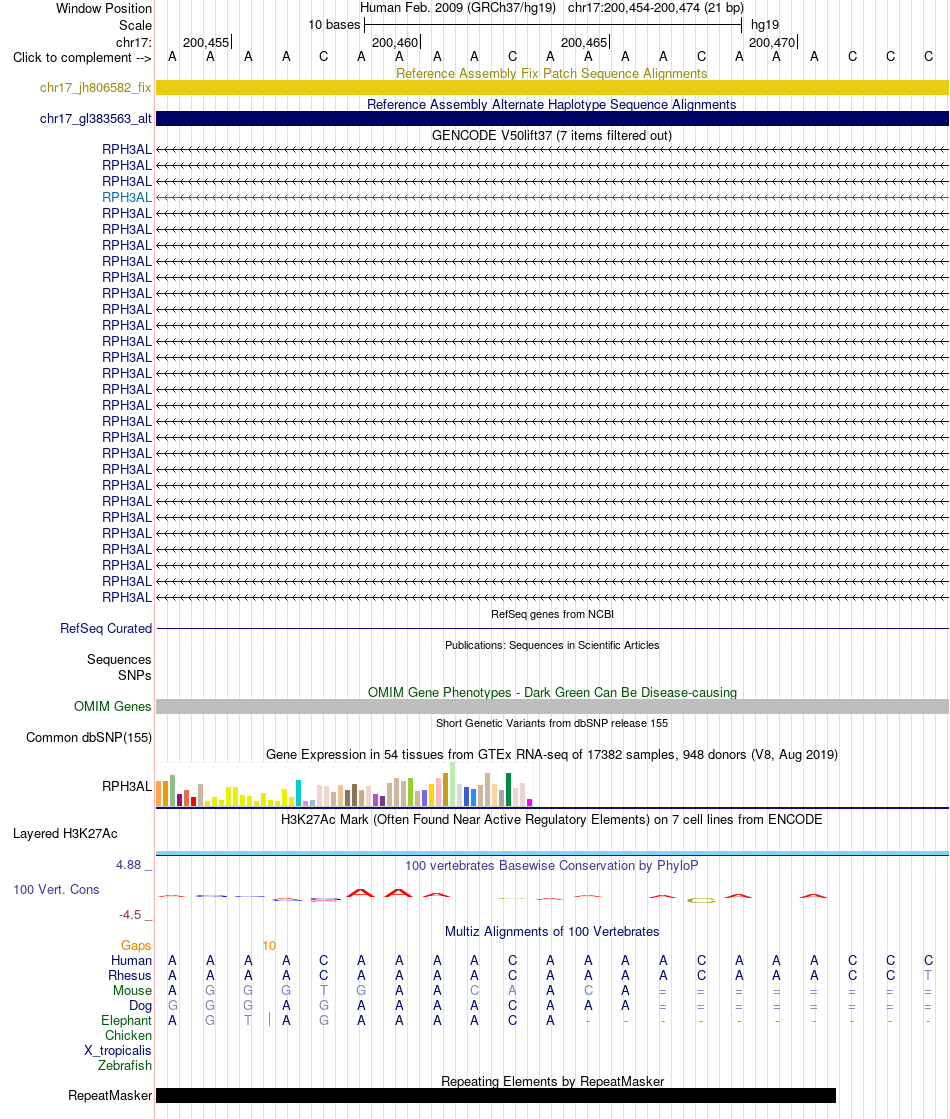Click the RPH3AL label beside the GTEx bar chart
This screenshot has height=1119, width=950.
point(127,786)
